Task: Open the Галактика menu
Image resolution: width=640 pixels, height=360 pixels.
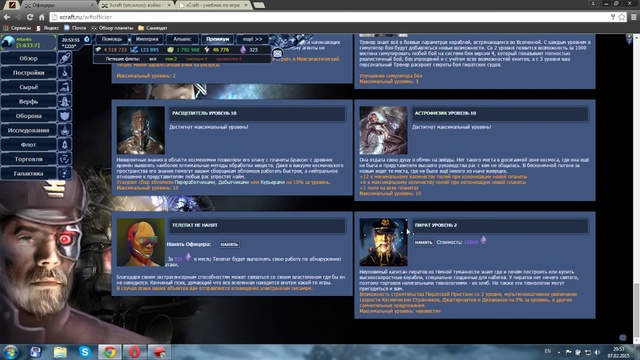Action: (x=29, y=173)
